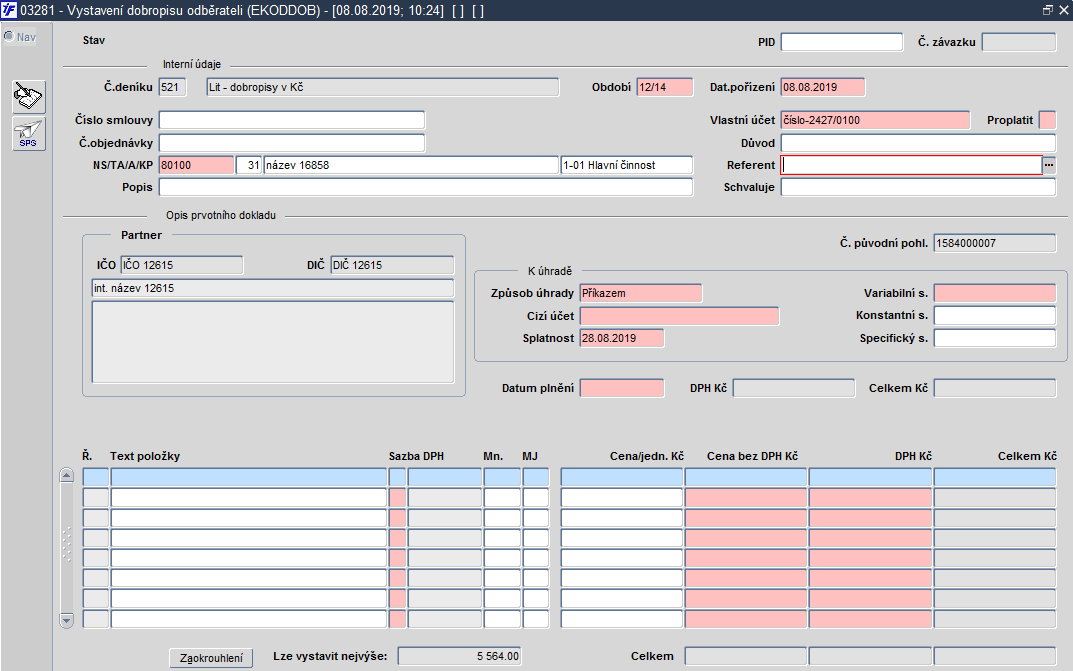The image size is (1073, 671).
Task: Click first Sazba DPH pink cell in second row
Action: tap(397, 497)
